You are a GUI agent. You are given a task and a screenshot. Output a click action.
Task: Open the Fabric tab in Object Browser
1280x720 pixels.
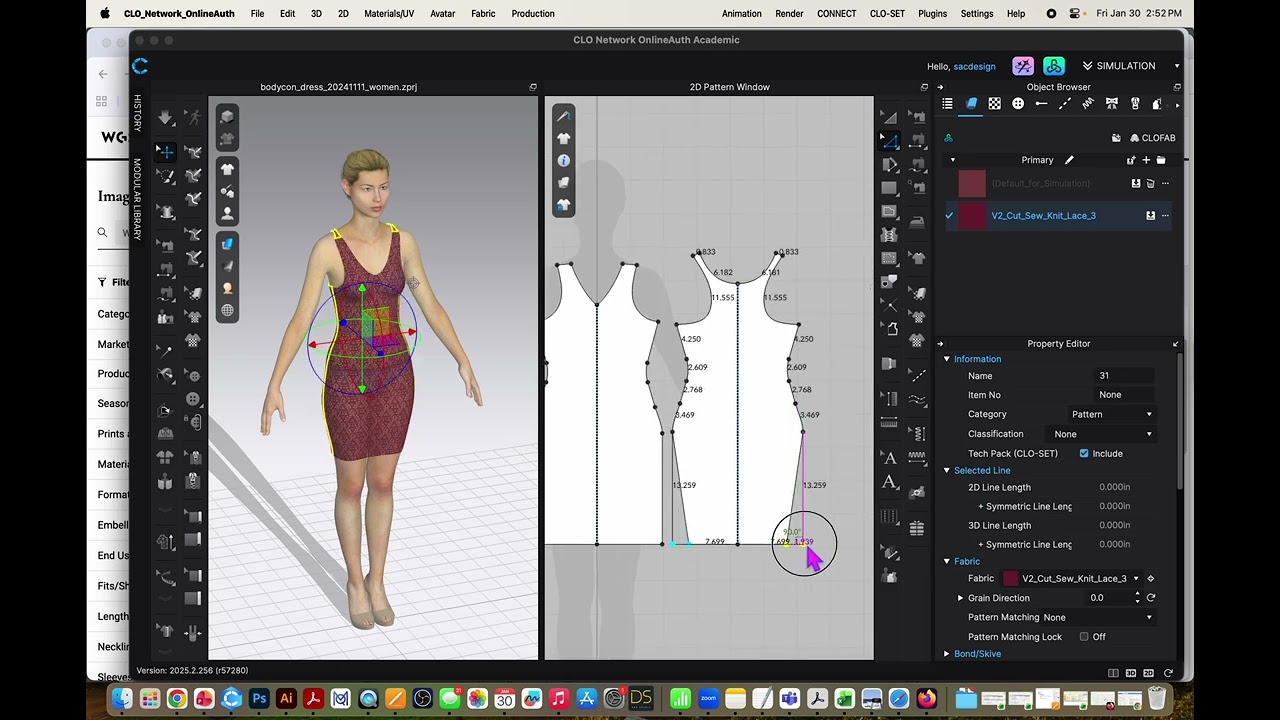(x=971, y=103)
